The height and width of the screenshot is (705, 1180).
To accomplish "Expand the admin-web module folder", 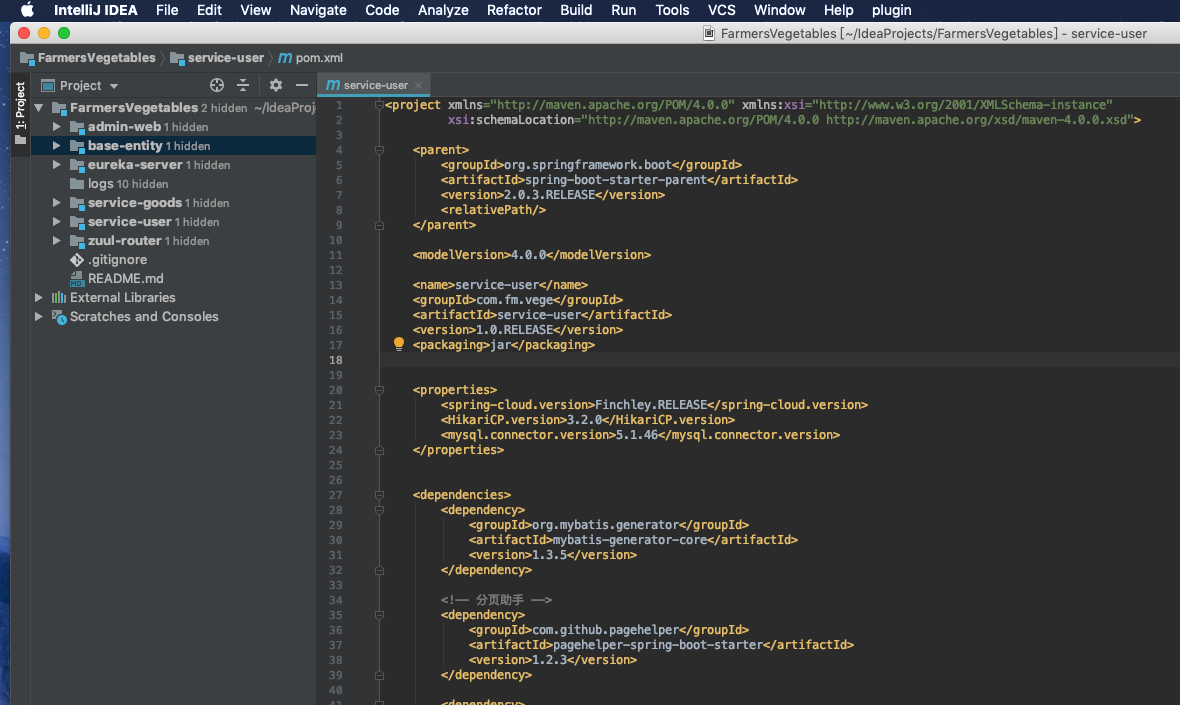I will (58, 127).
